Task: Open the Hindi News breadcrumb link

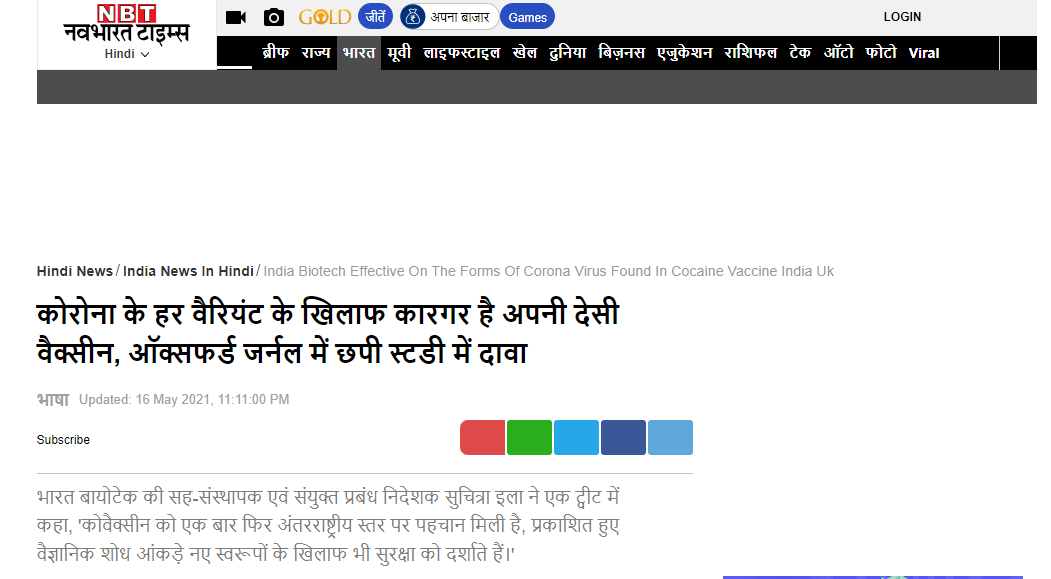Action: (74, 271)
